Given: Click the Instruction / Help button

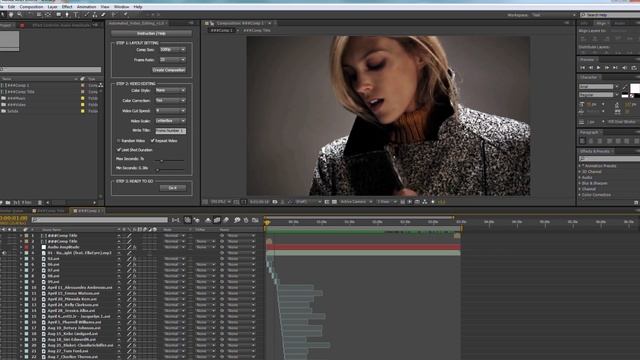Looking at the screenshot, I should (x=151, y=33).
